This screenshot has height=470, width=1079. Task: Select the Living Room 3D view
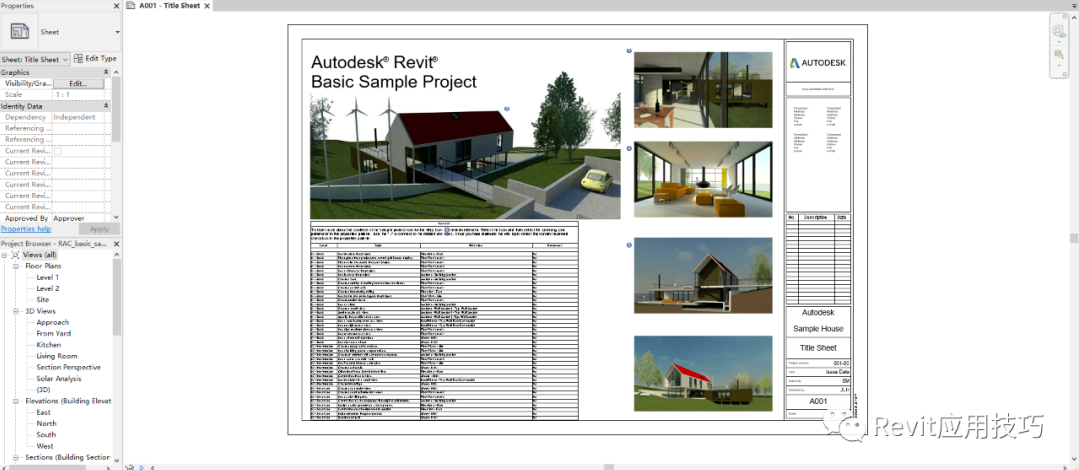coord(56,356)
